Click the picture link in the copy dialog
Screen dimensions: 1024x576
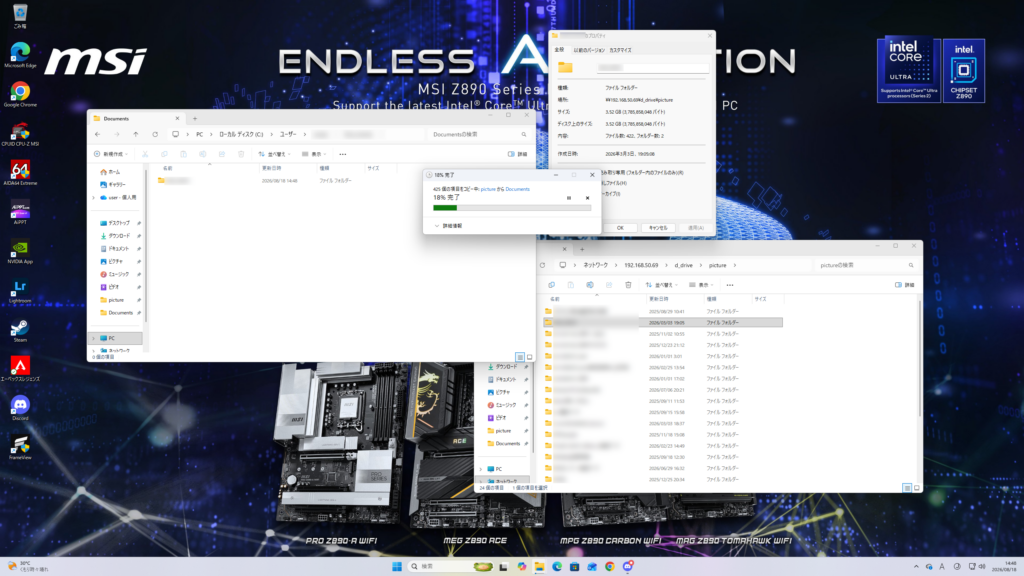488,189
